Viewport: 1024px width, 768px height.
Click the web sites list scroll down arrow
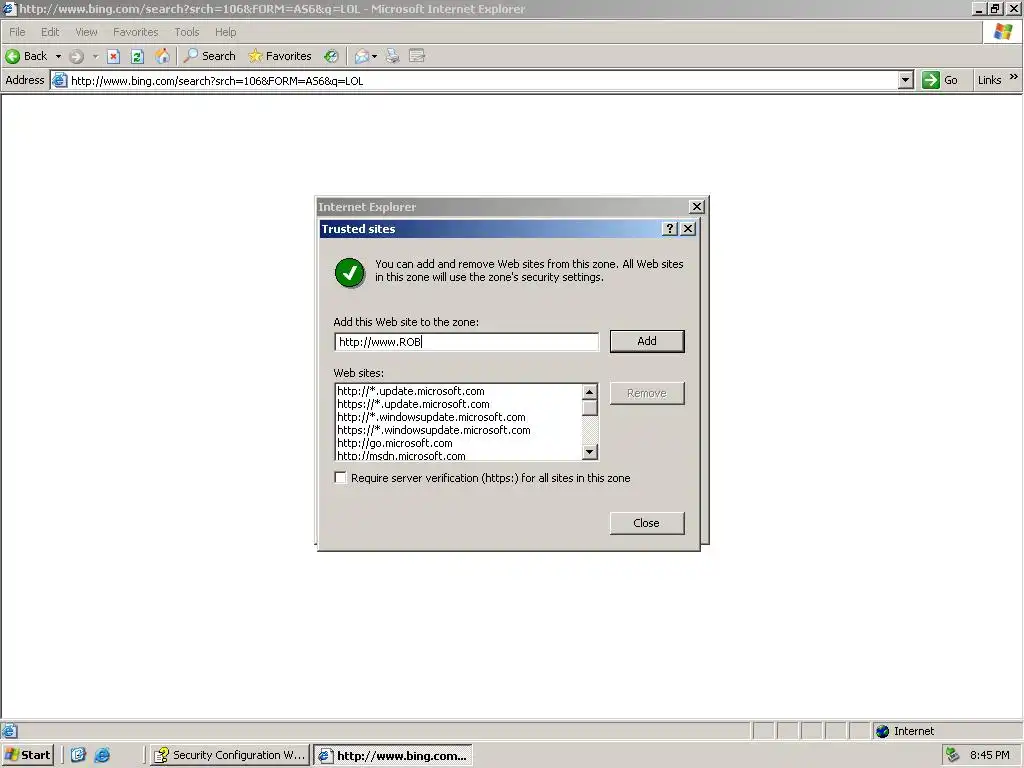point(590,451)
